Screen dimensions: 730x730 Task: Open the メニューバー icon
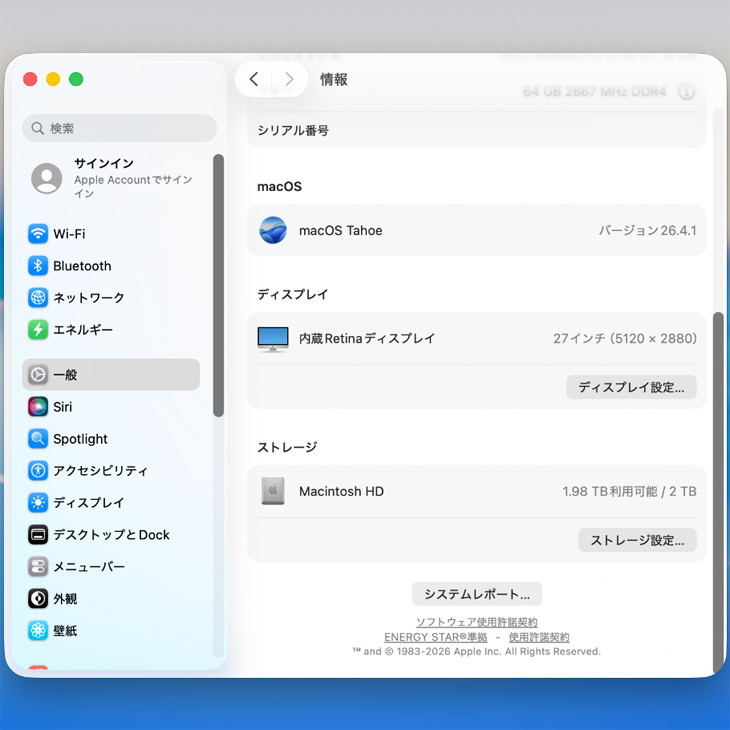pos(38,567)
